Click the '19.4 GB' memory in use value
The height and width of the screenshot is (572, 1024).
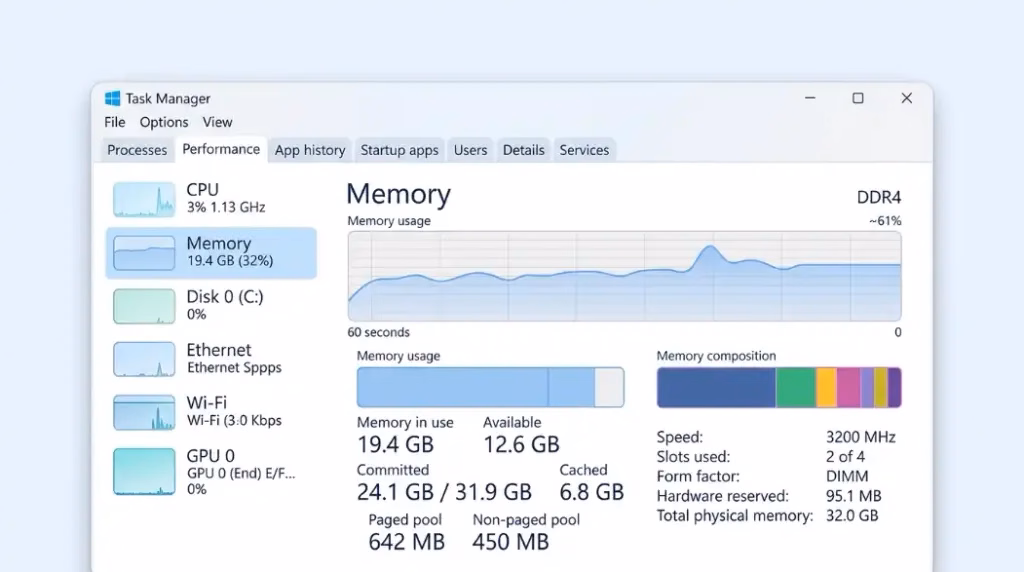coord(395,444)
